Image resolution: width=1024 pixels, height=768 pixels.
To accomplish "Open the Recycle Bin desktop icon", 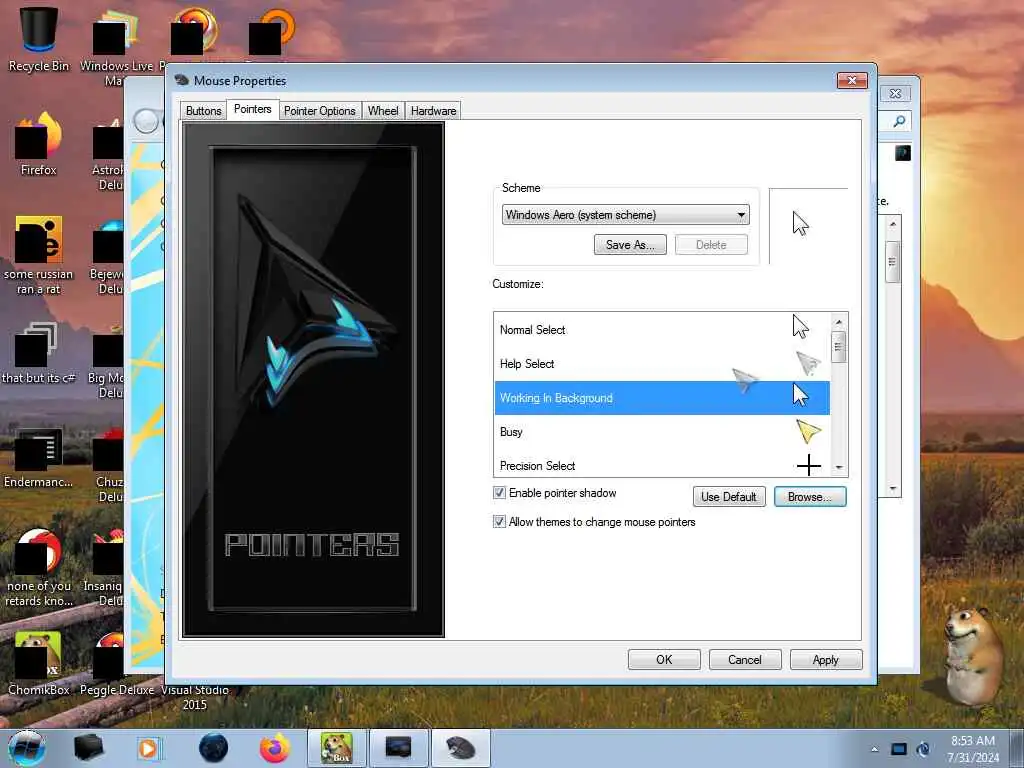I will click(39, 39).
